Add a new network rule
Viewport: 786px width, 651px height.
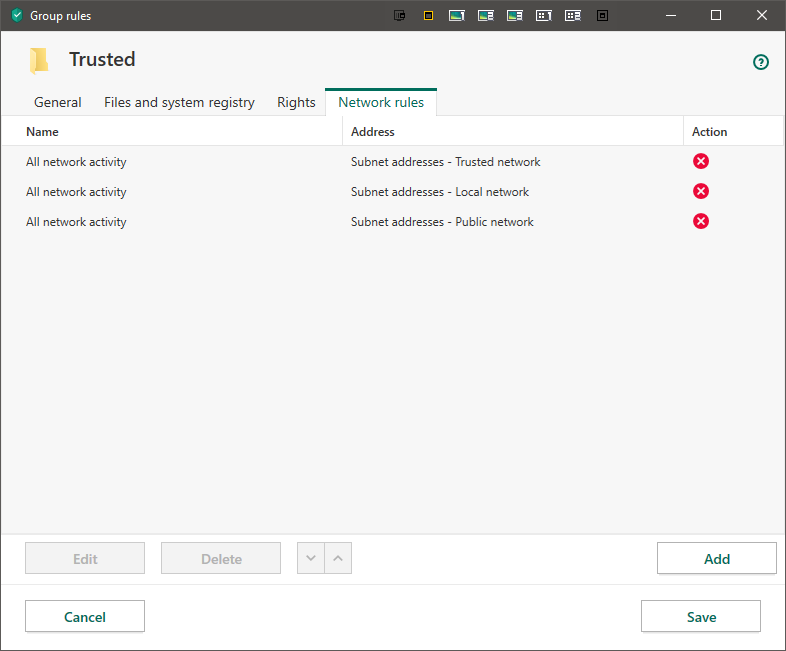click(717, 558)
